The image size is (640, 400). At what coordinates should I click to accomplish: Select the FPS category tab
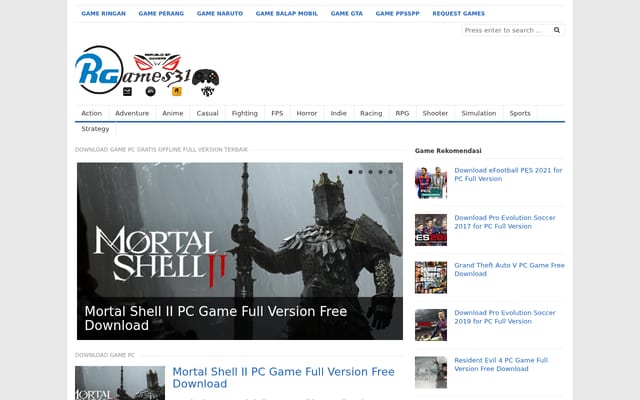click(277, 113)
